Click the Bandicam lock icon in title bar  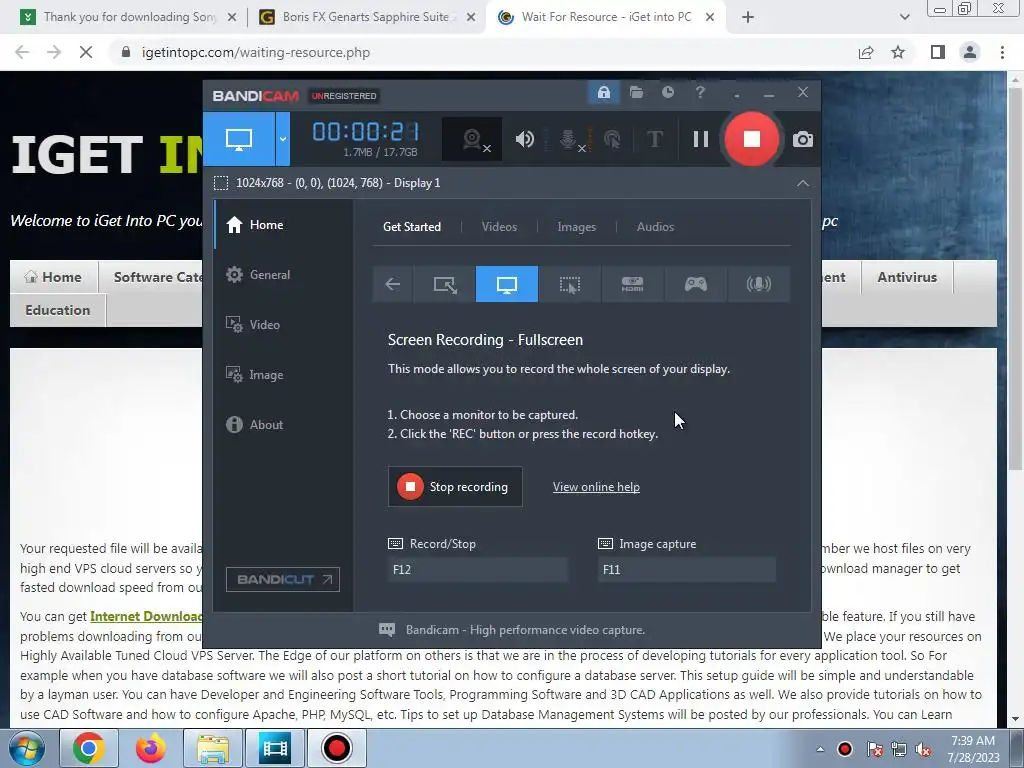603,93
